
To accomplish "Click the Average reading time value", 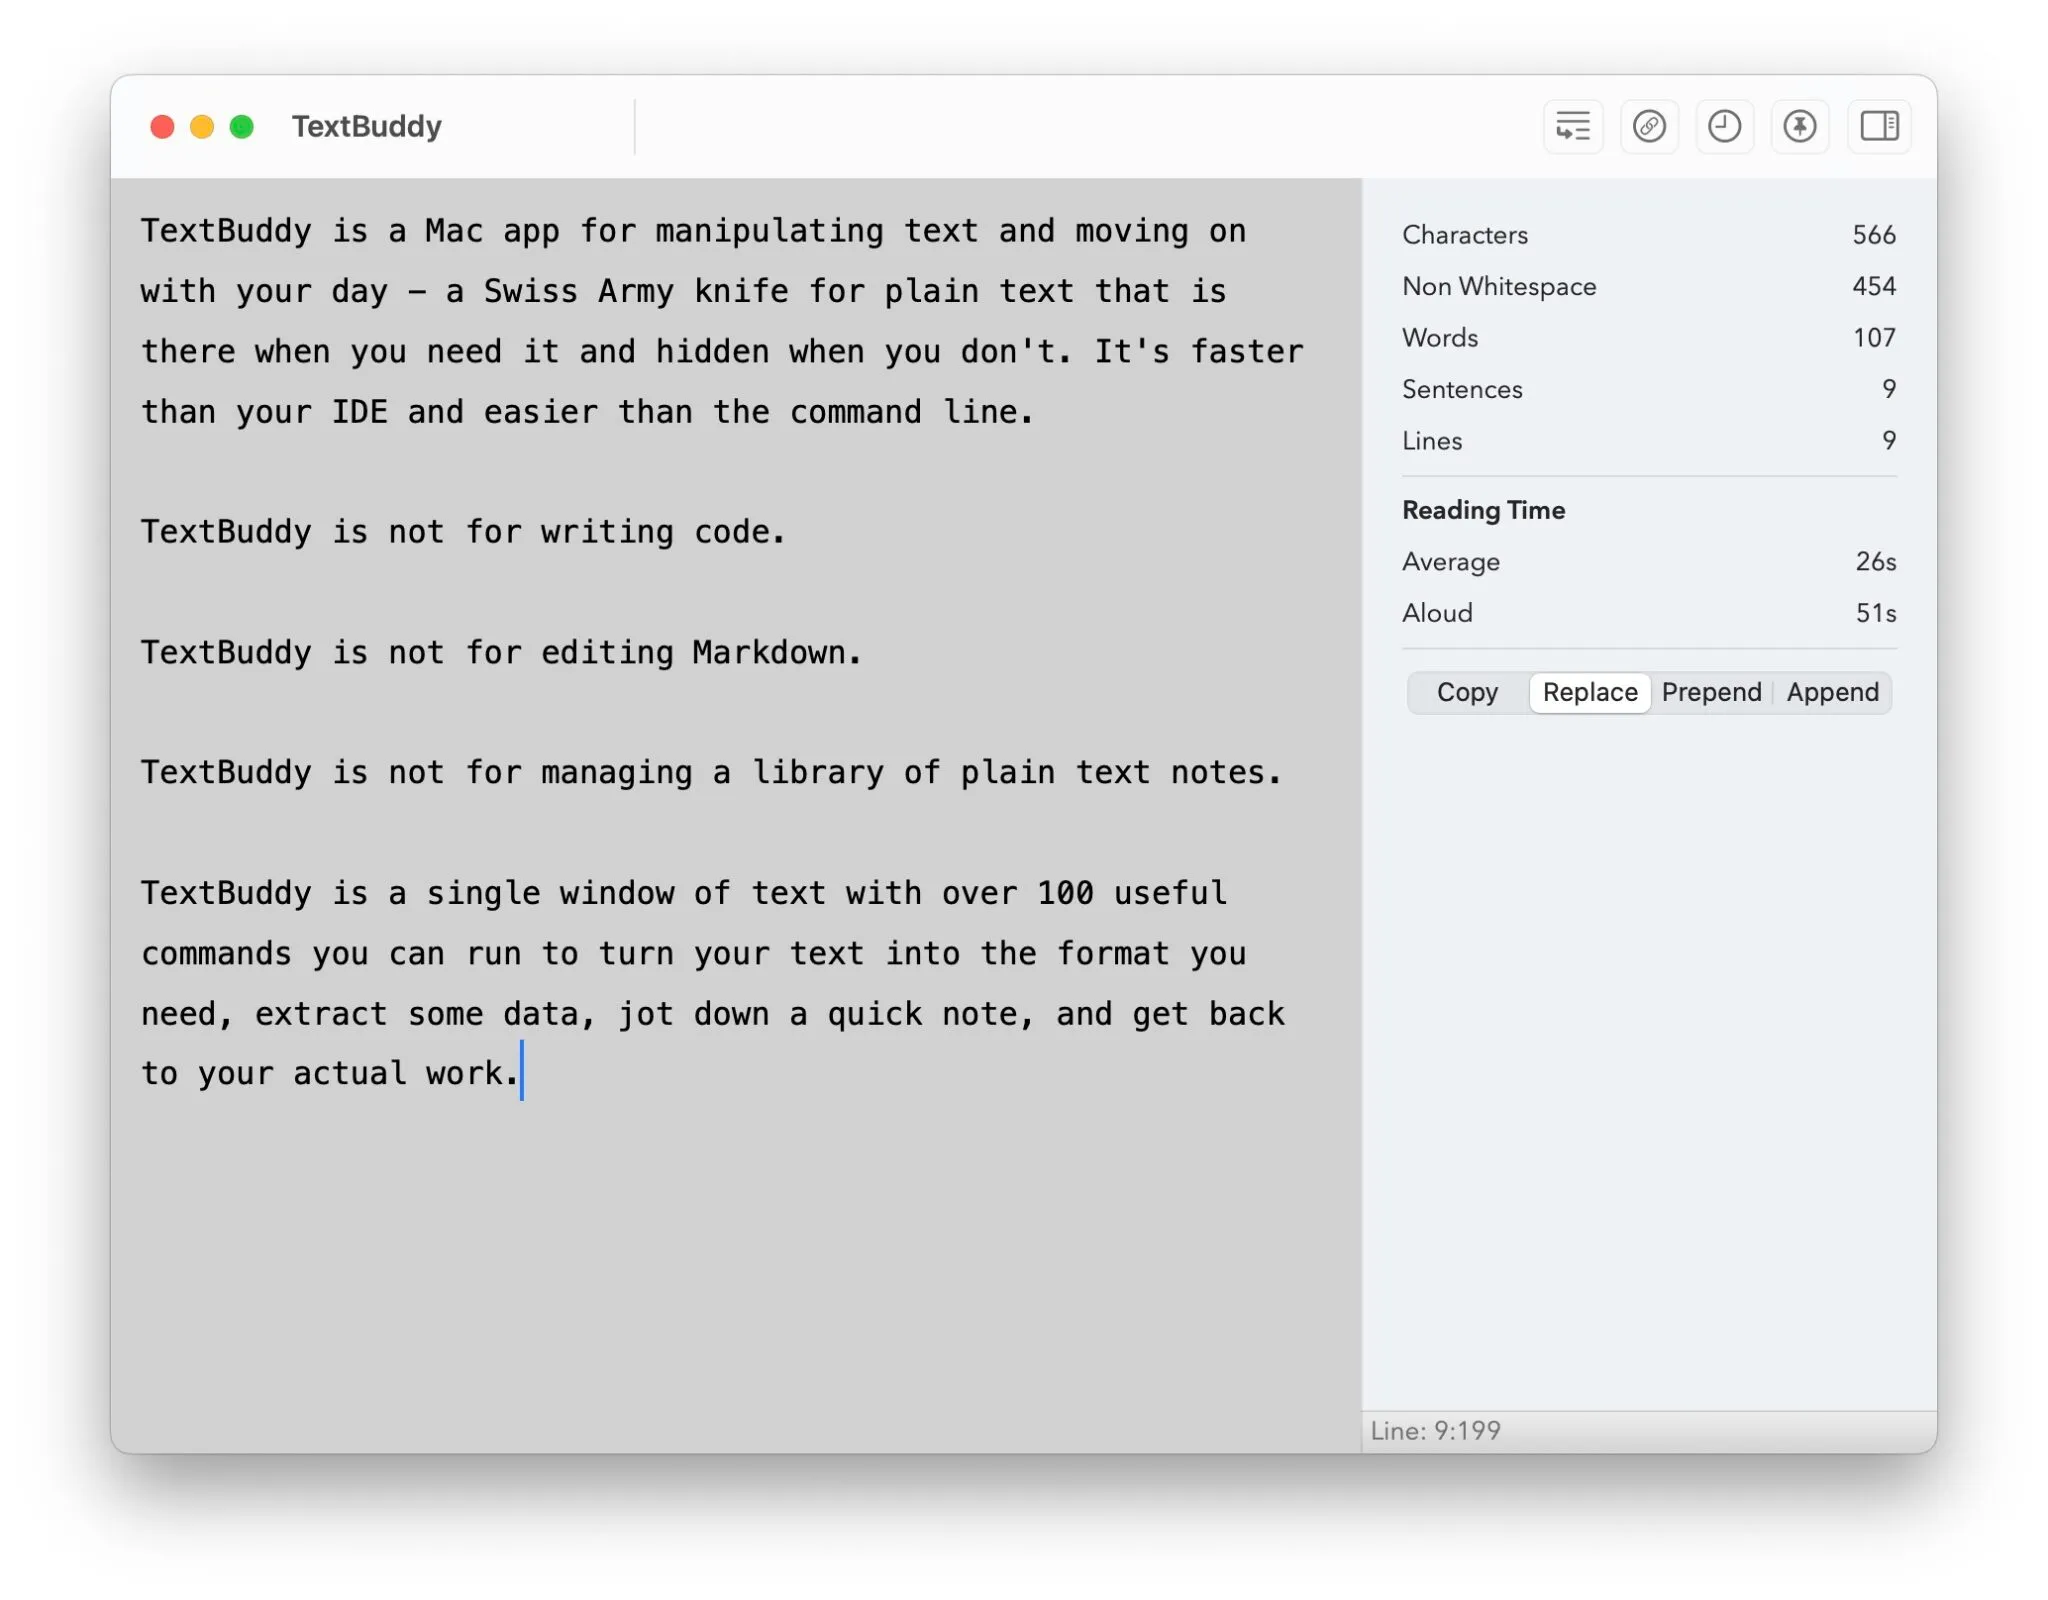I will pos(1874,561).
